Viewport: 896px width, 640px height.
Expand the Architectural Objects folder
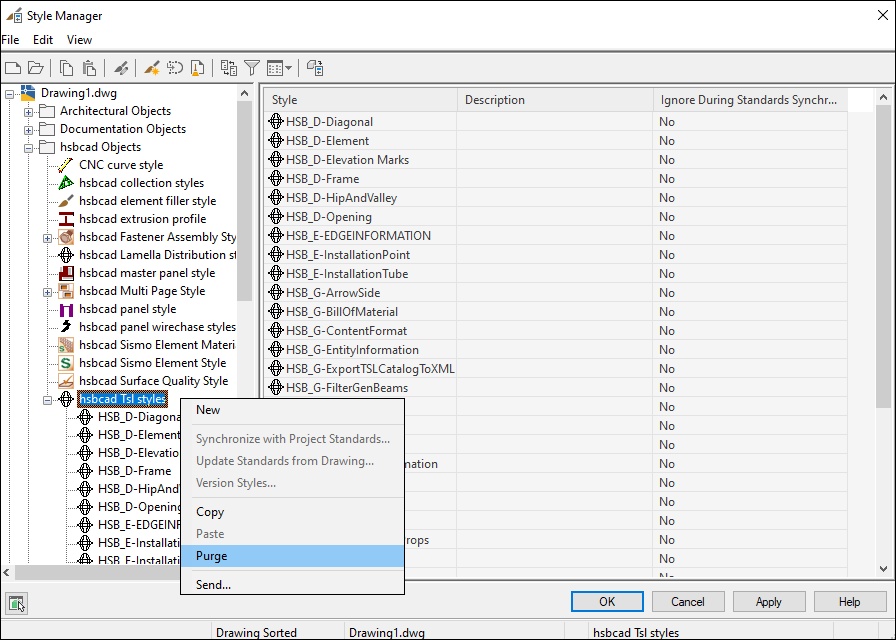click(28, 112)
